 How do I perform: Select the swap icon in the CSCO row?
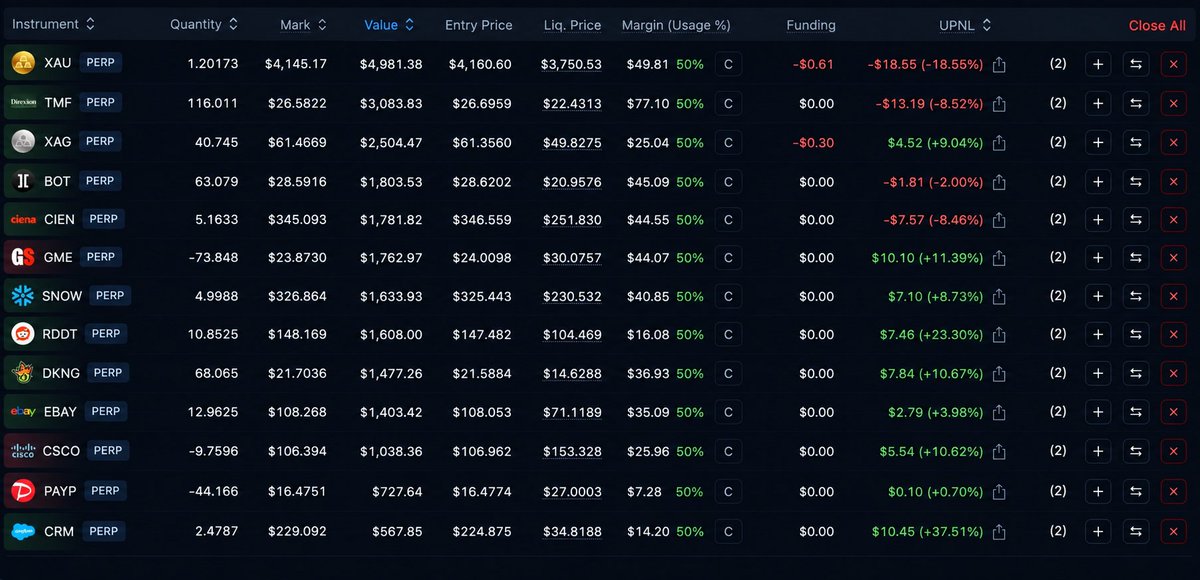pos(1136,452)
